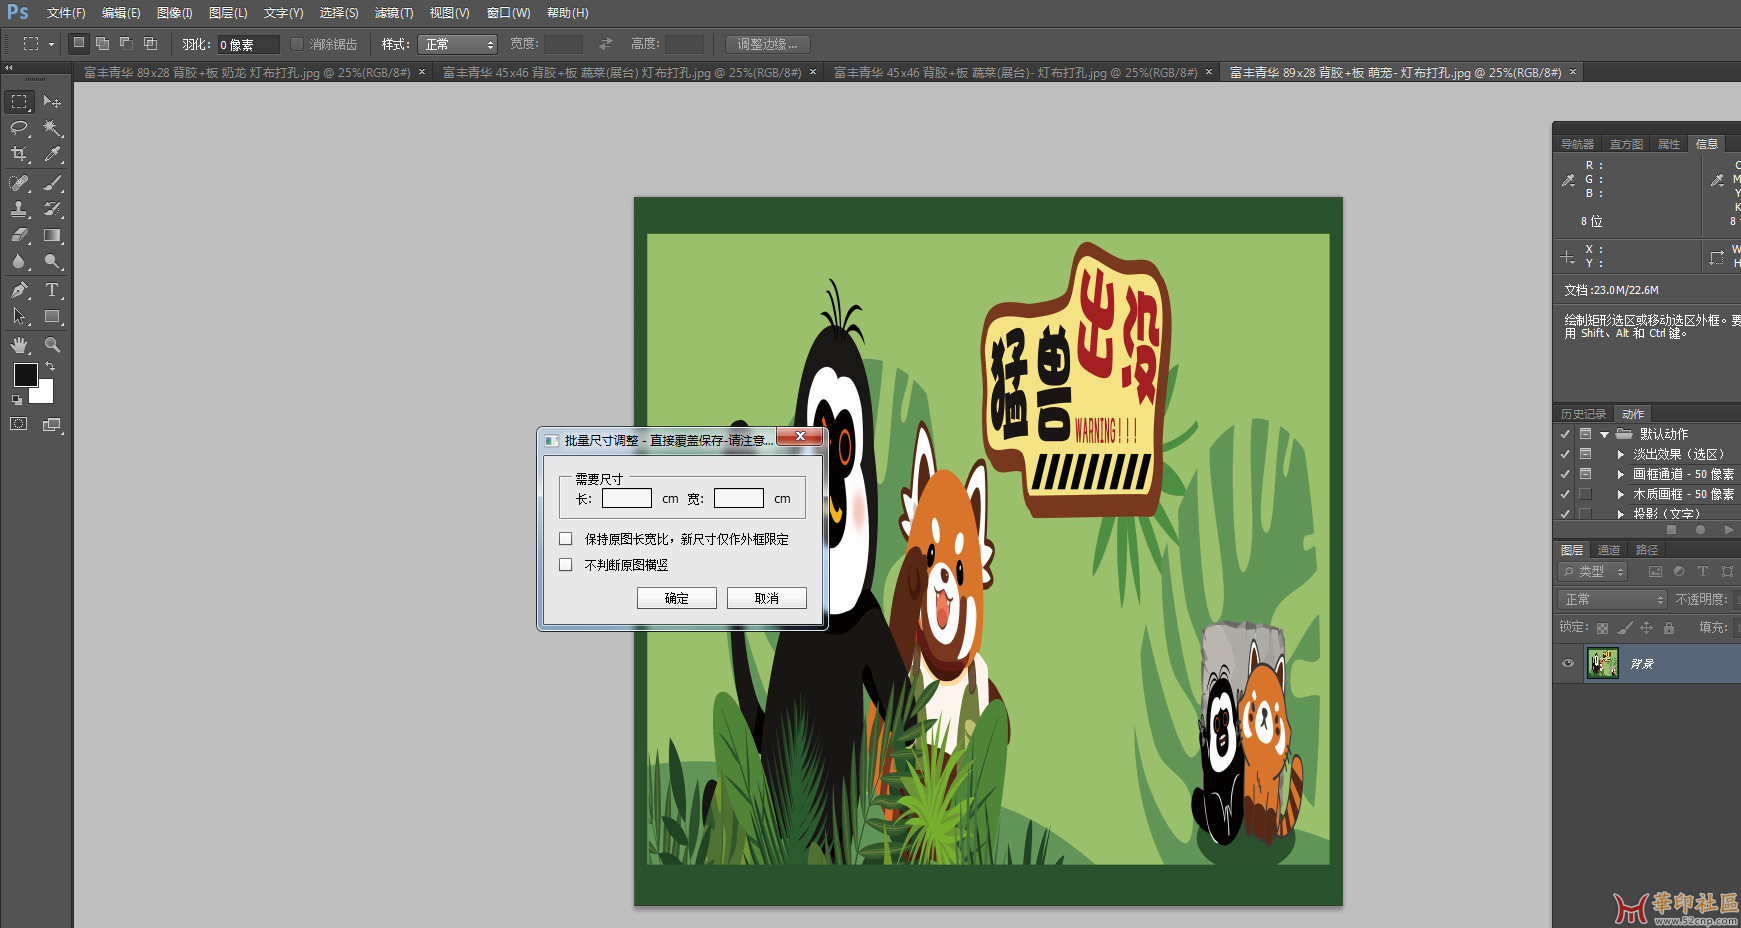Viewport: 1741px width, 928px height.
Task: Open the 滤镜(T) menu
Action: click(394, 13)
